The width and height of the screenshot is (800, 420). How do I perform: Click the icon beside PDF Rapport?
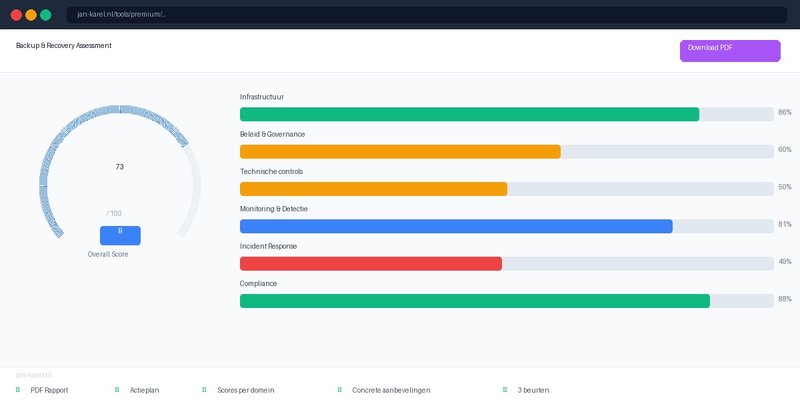[x=18, y=390]
